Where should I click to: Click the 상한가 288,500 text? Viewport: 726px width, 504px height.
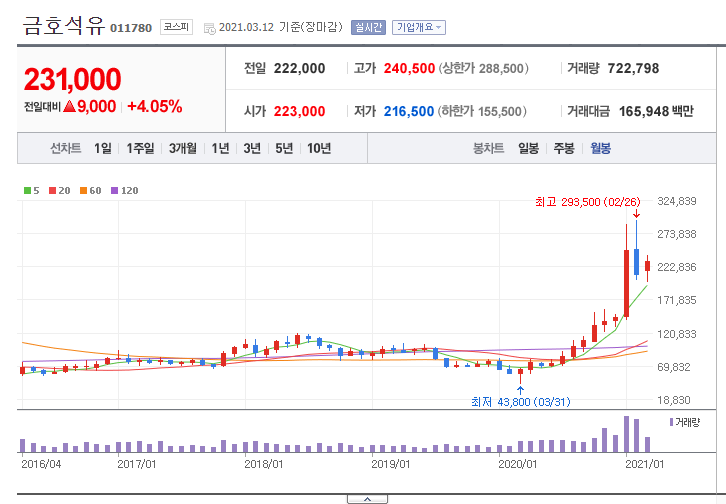[483, 68]
